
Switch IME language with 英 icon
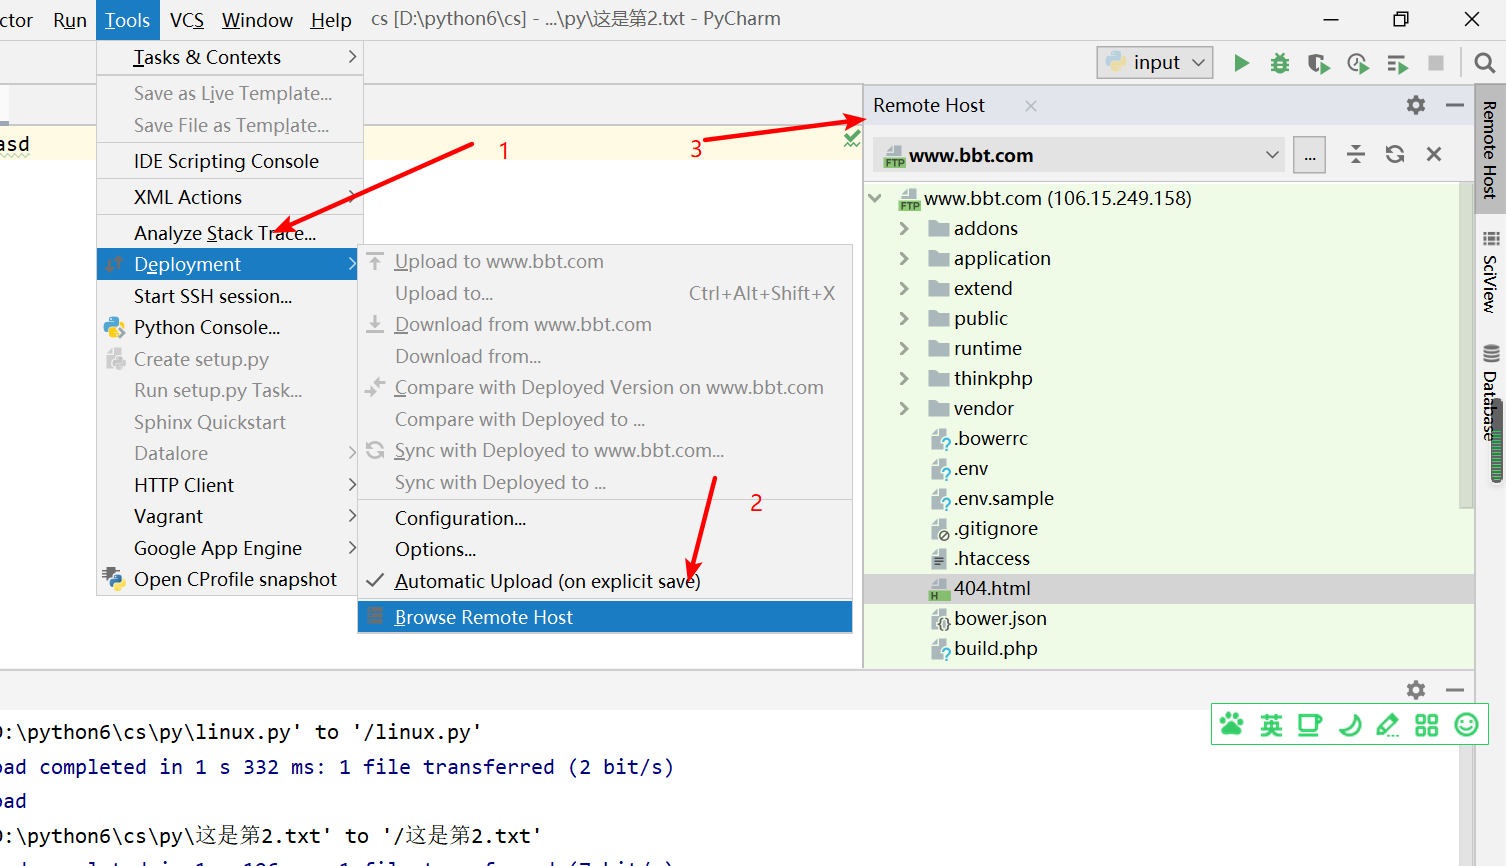[1271, 724]
